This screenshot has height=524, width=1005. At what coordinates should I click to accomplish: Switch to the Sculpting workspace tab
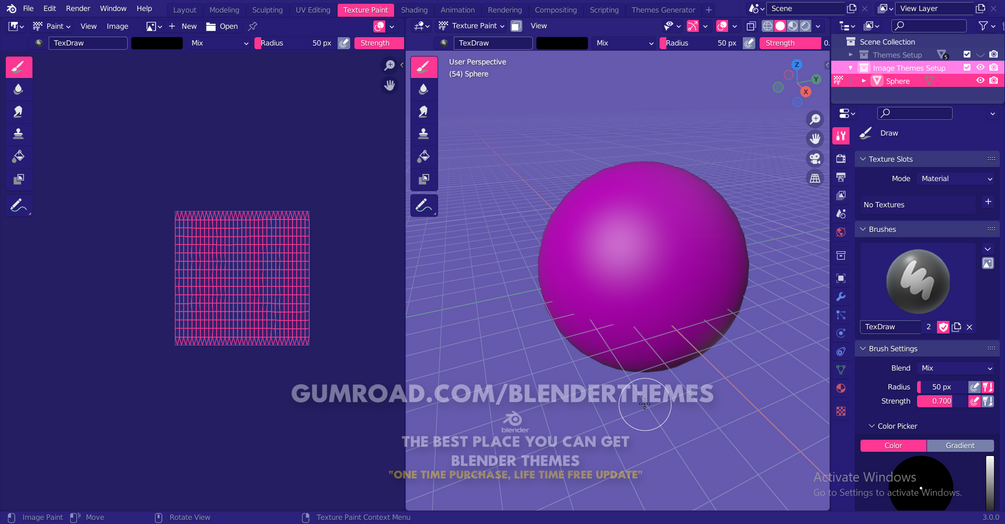coord(267,10)
